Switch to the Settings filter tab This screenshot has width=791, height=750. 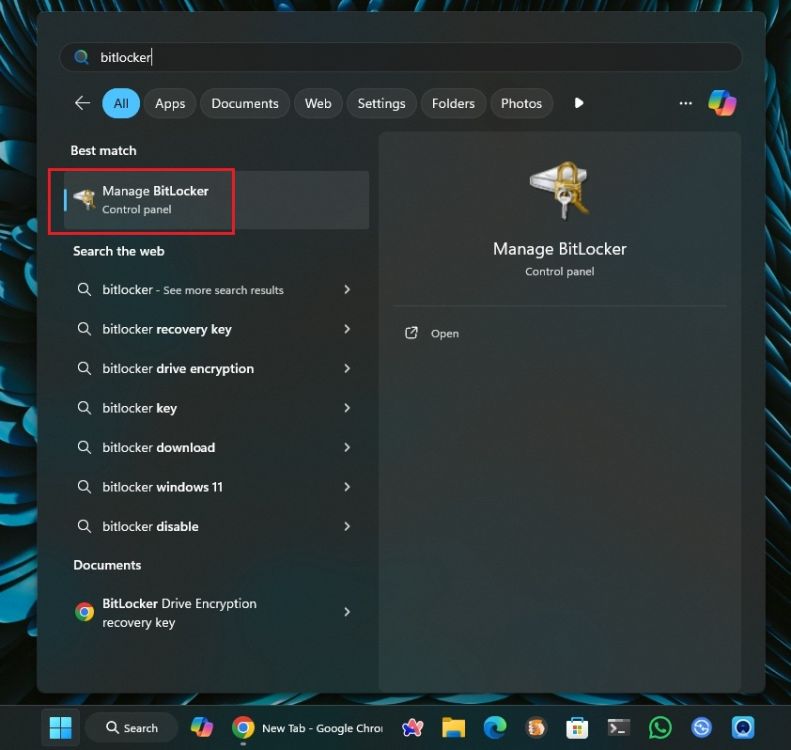coord(381,103)
